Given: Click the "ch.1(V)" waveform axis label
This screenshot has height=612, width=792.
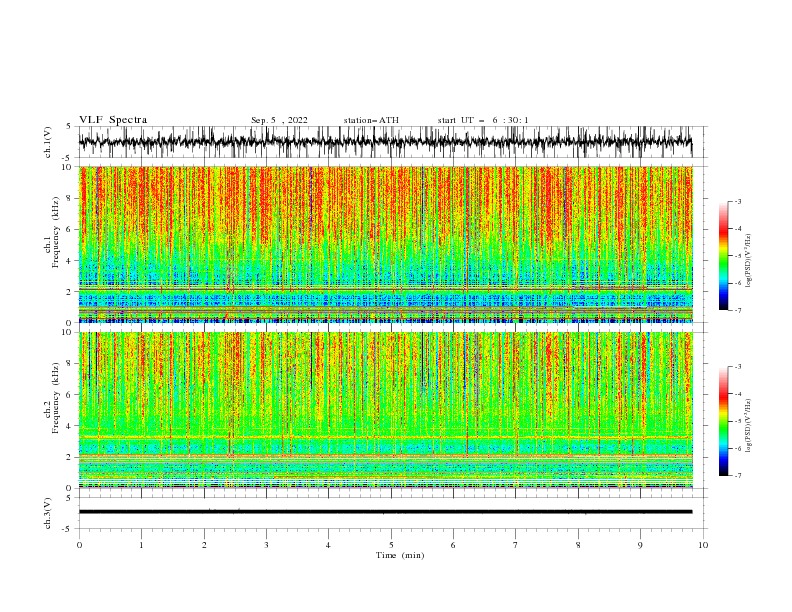Looking at the screenshot, I should coord(48,141).
